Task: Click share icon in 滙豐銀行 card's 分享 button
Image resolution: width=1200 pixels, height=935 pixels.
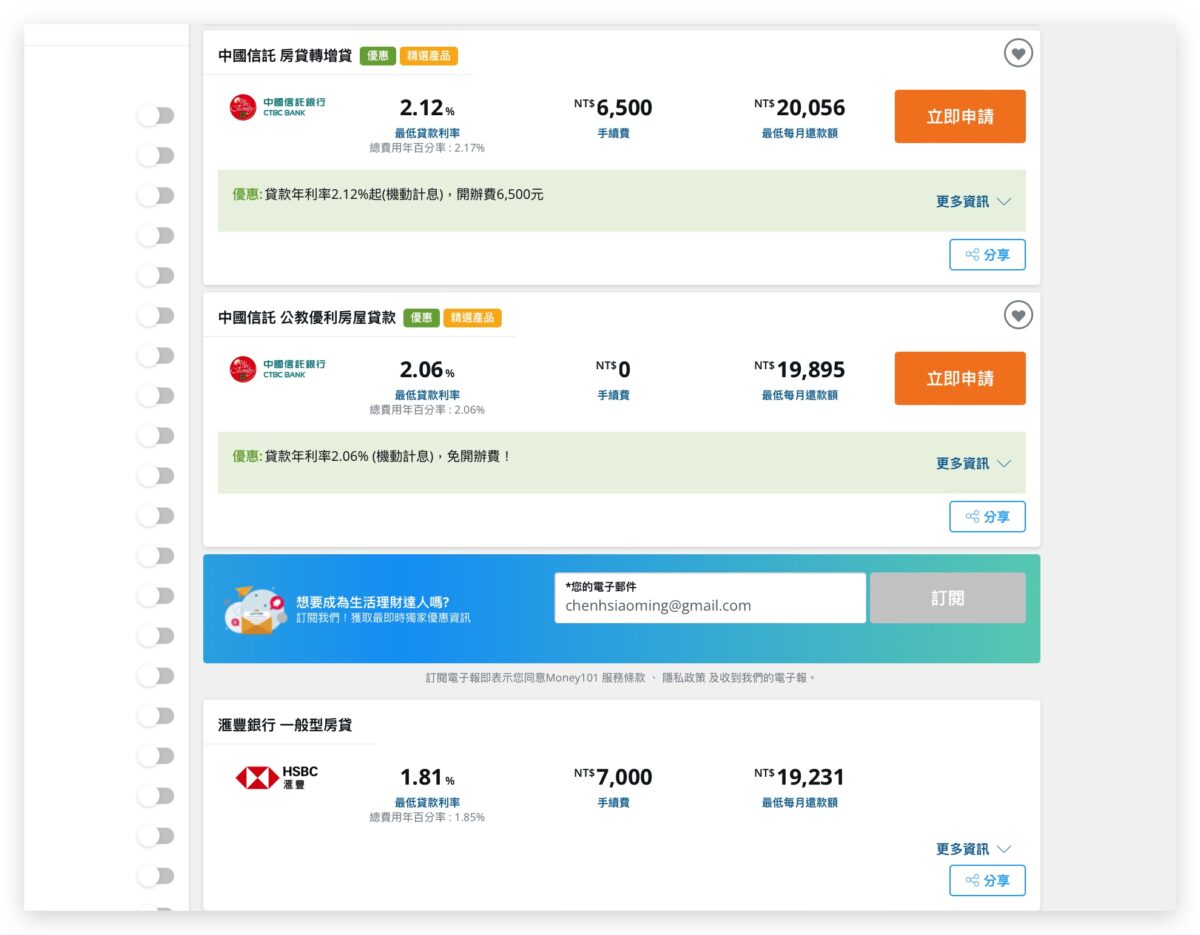Action: 972,881
